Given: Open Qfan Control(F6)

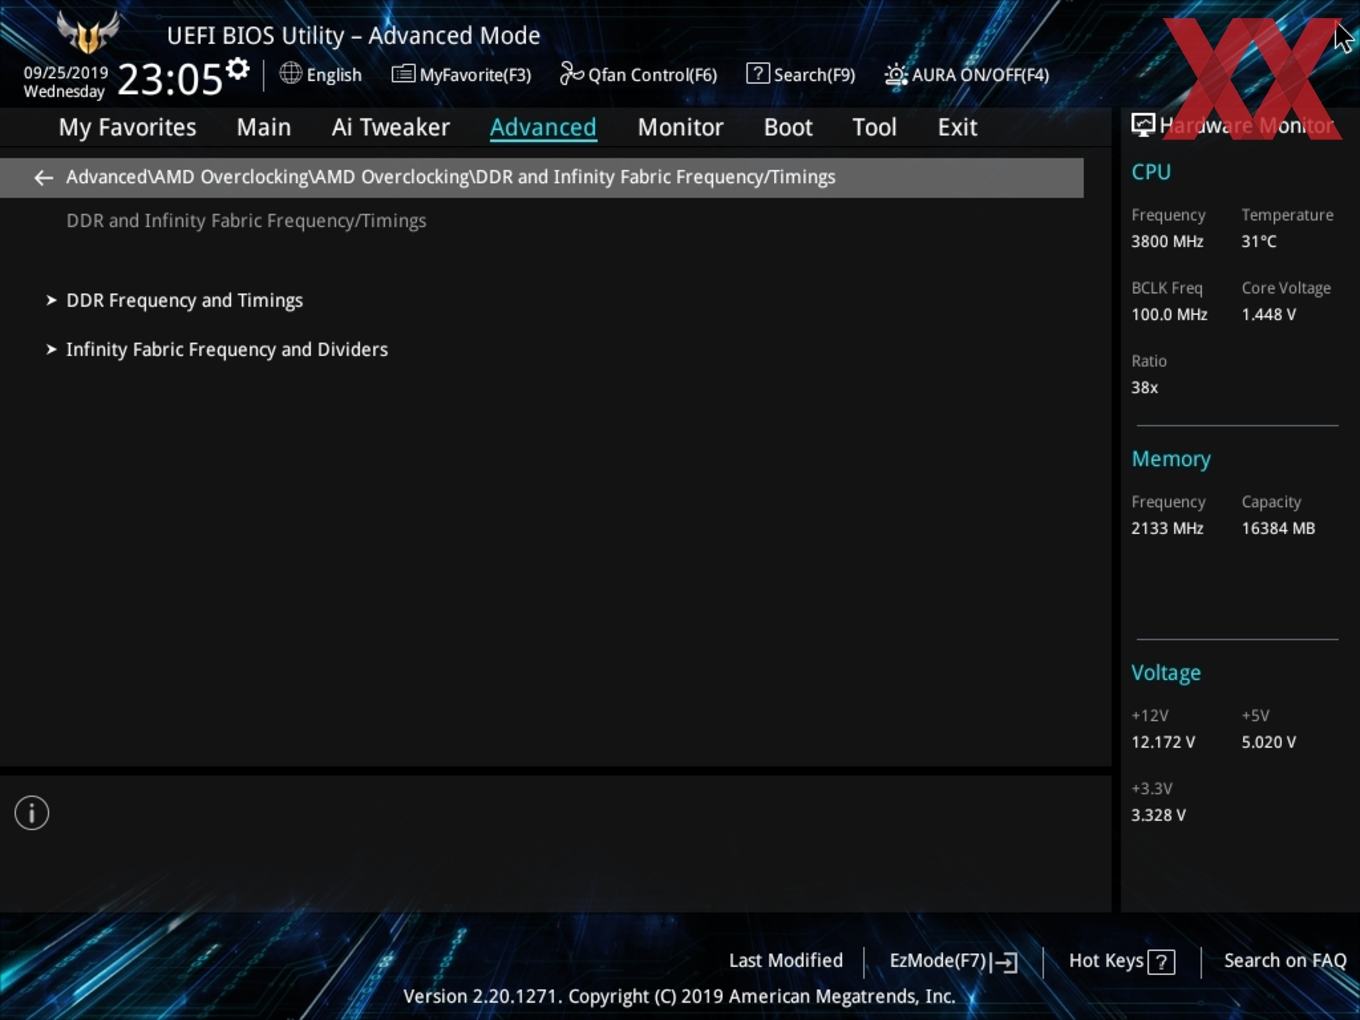Looking at the screenshot, I should tap(638, 74).
